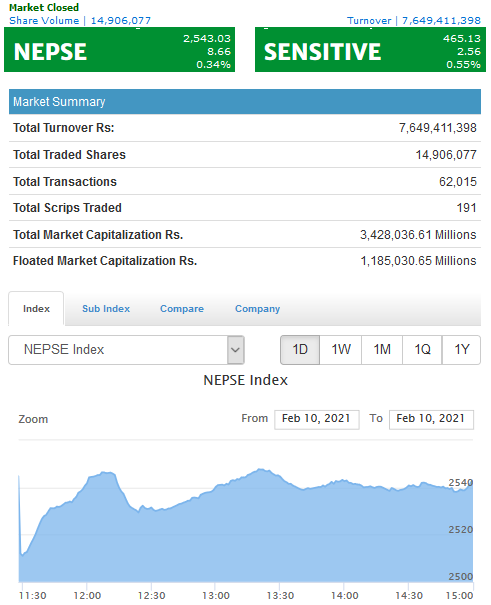
Task: Click Floated Market Capitalization value 1,185,030.65 Millions
Action: 418,261
